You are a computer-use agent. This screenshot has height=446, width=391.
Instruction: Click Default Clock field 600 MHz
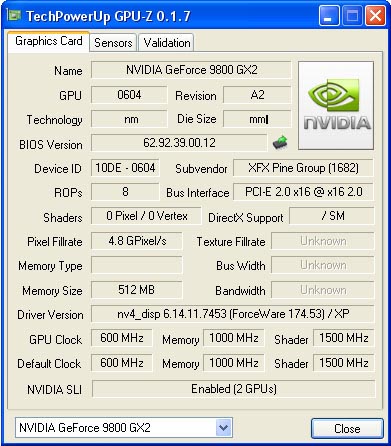pyautogui.click(x=122, y=363)
